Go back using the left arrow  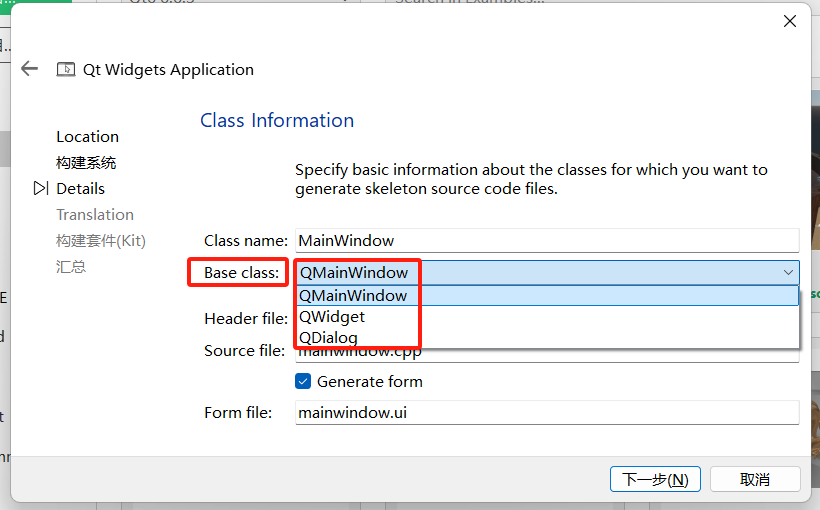(29, 69)
